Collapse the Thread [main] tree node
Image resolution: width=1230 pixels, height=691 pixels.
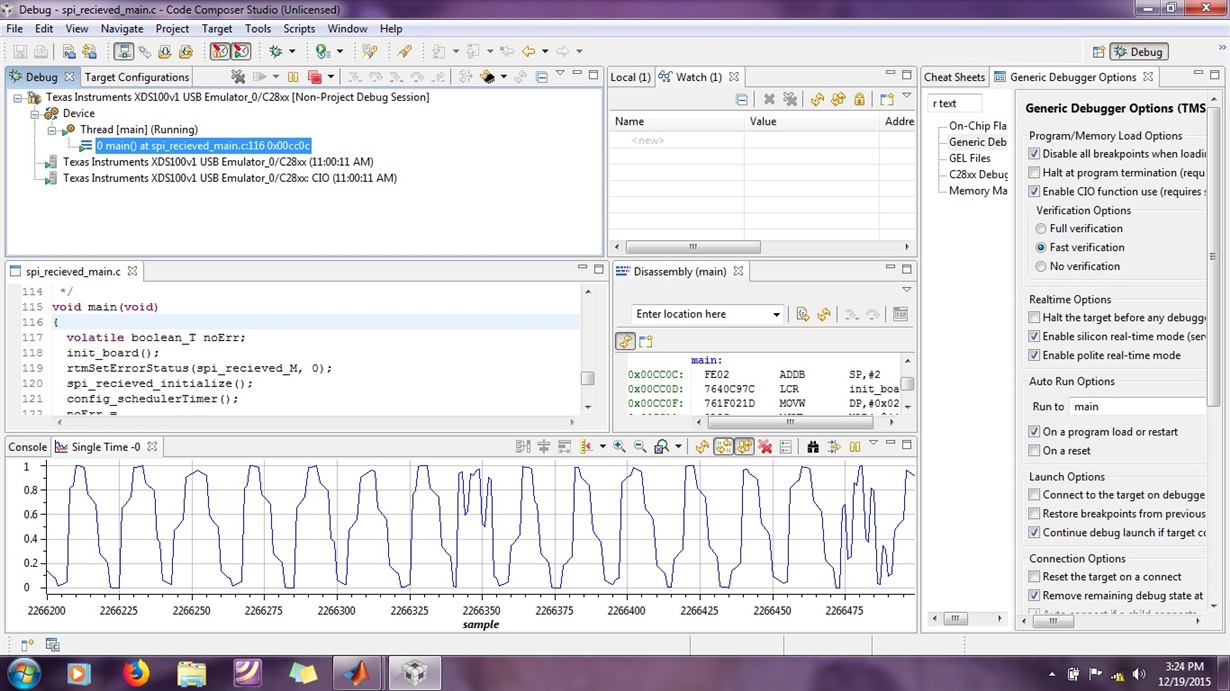53,130
